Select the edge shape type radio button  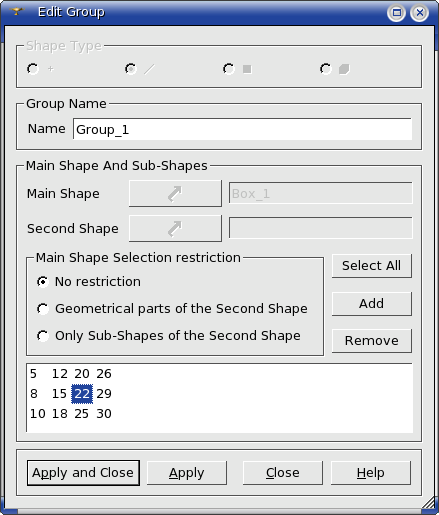[x=130, y=69]
